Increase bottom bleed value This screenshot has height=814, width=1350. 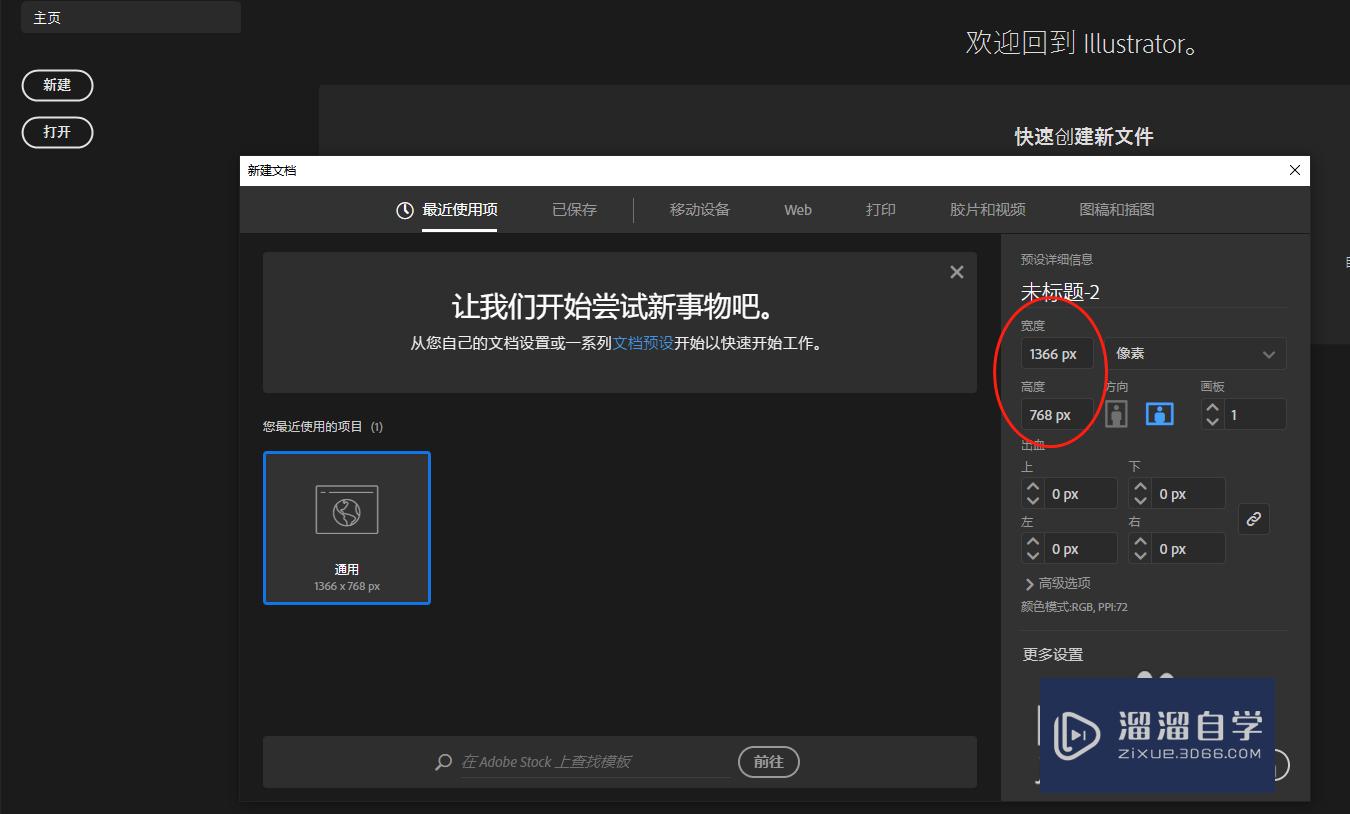pyautogui.click(x=1140, y=487)
